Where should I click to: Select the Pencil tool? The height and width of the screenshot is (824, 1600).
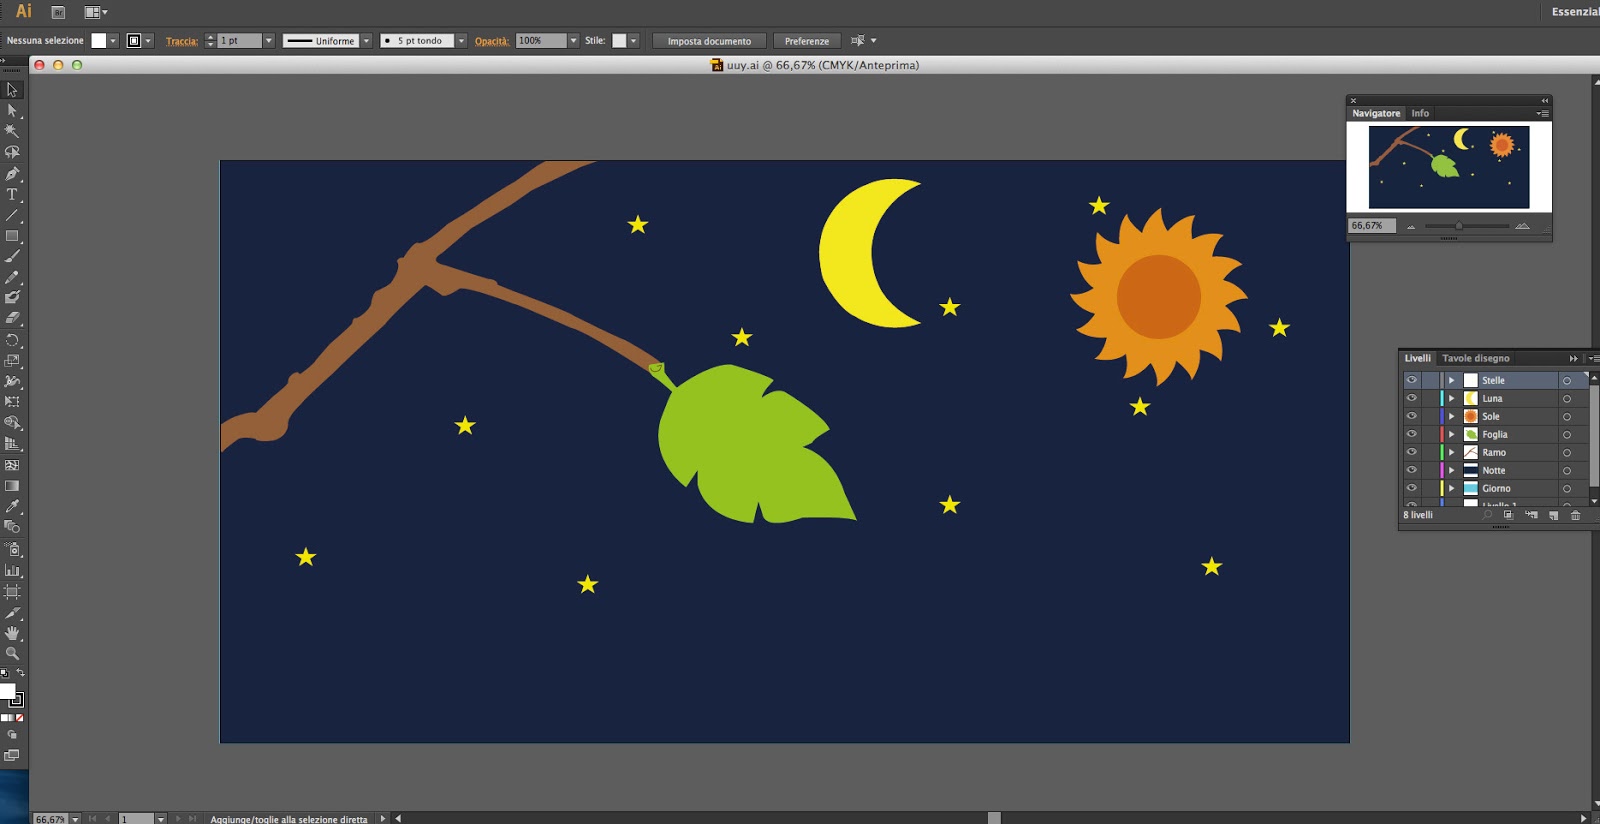12,277
